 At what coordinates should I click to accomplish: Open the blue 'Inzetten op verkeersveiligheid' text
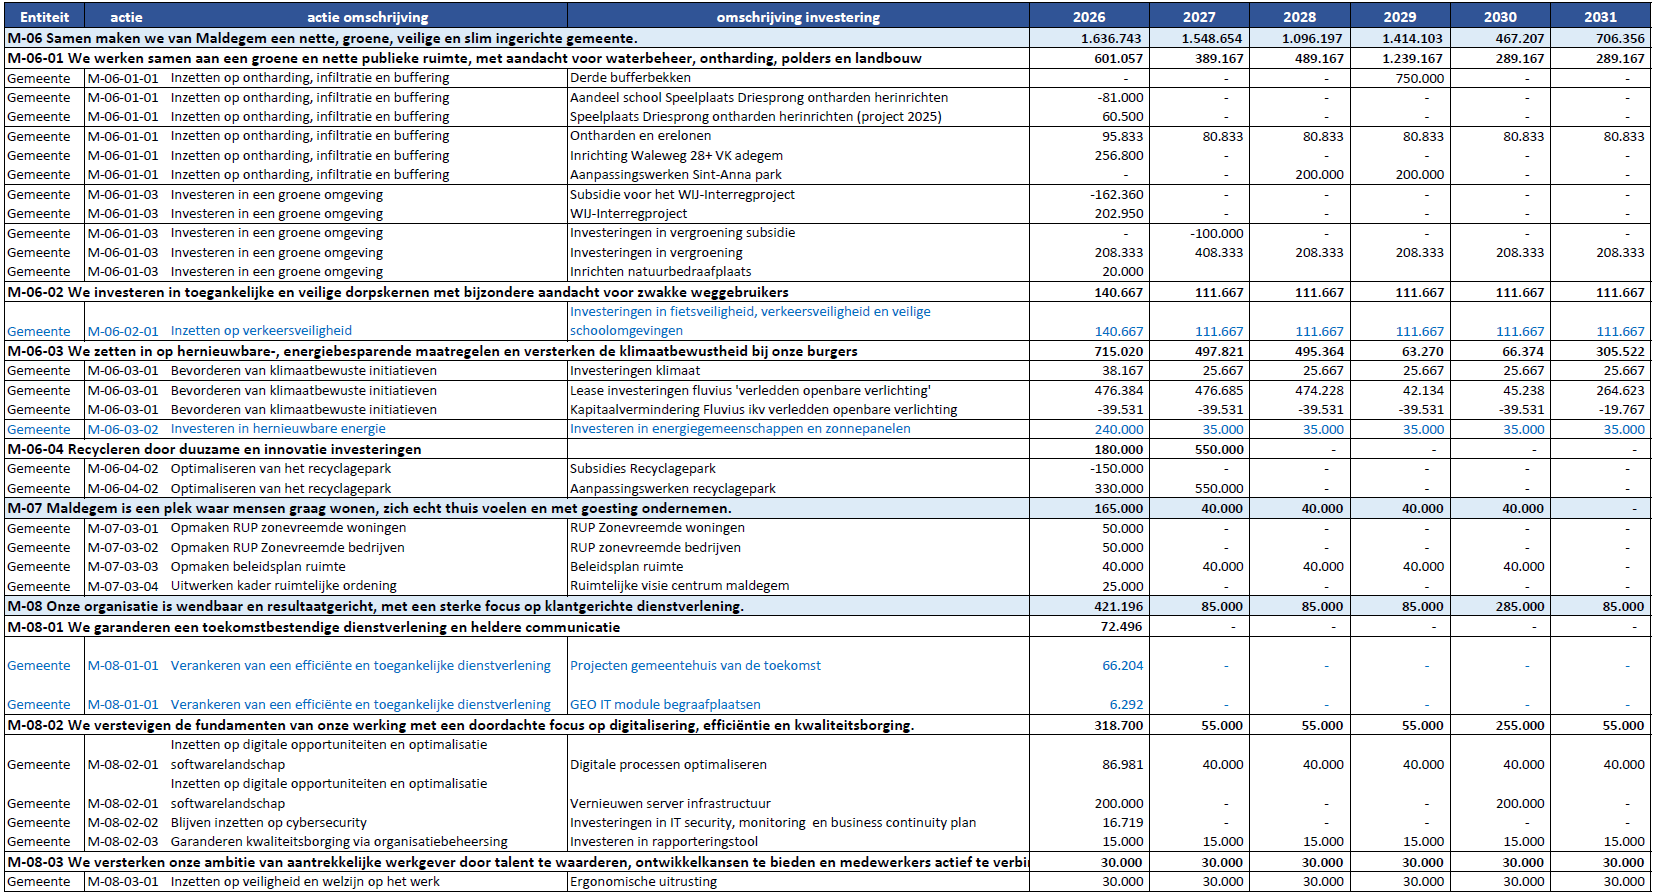[x=261, y=331]
